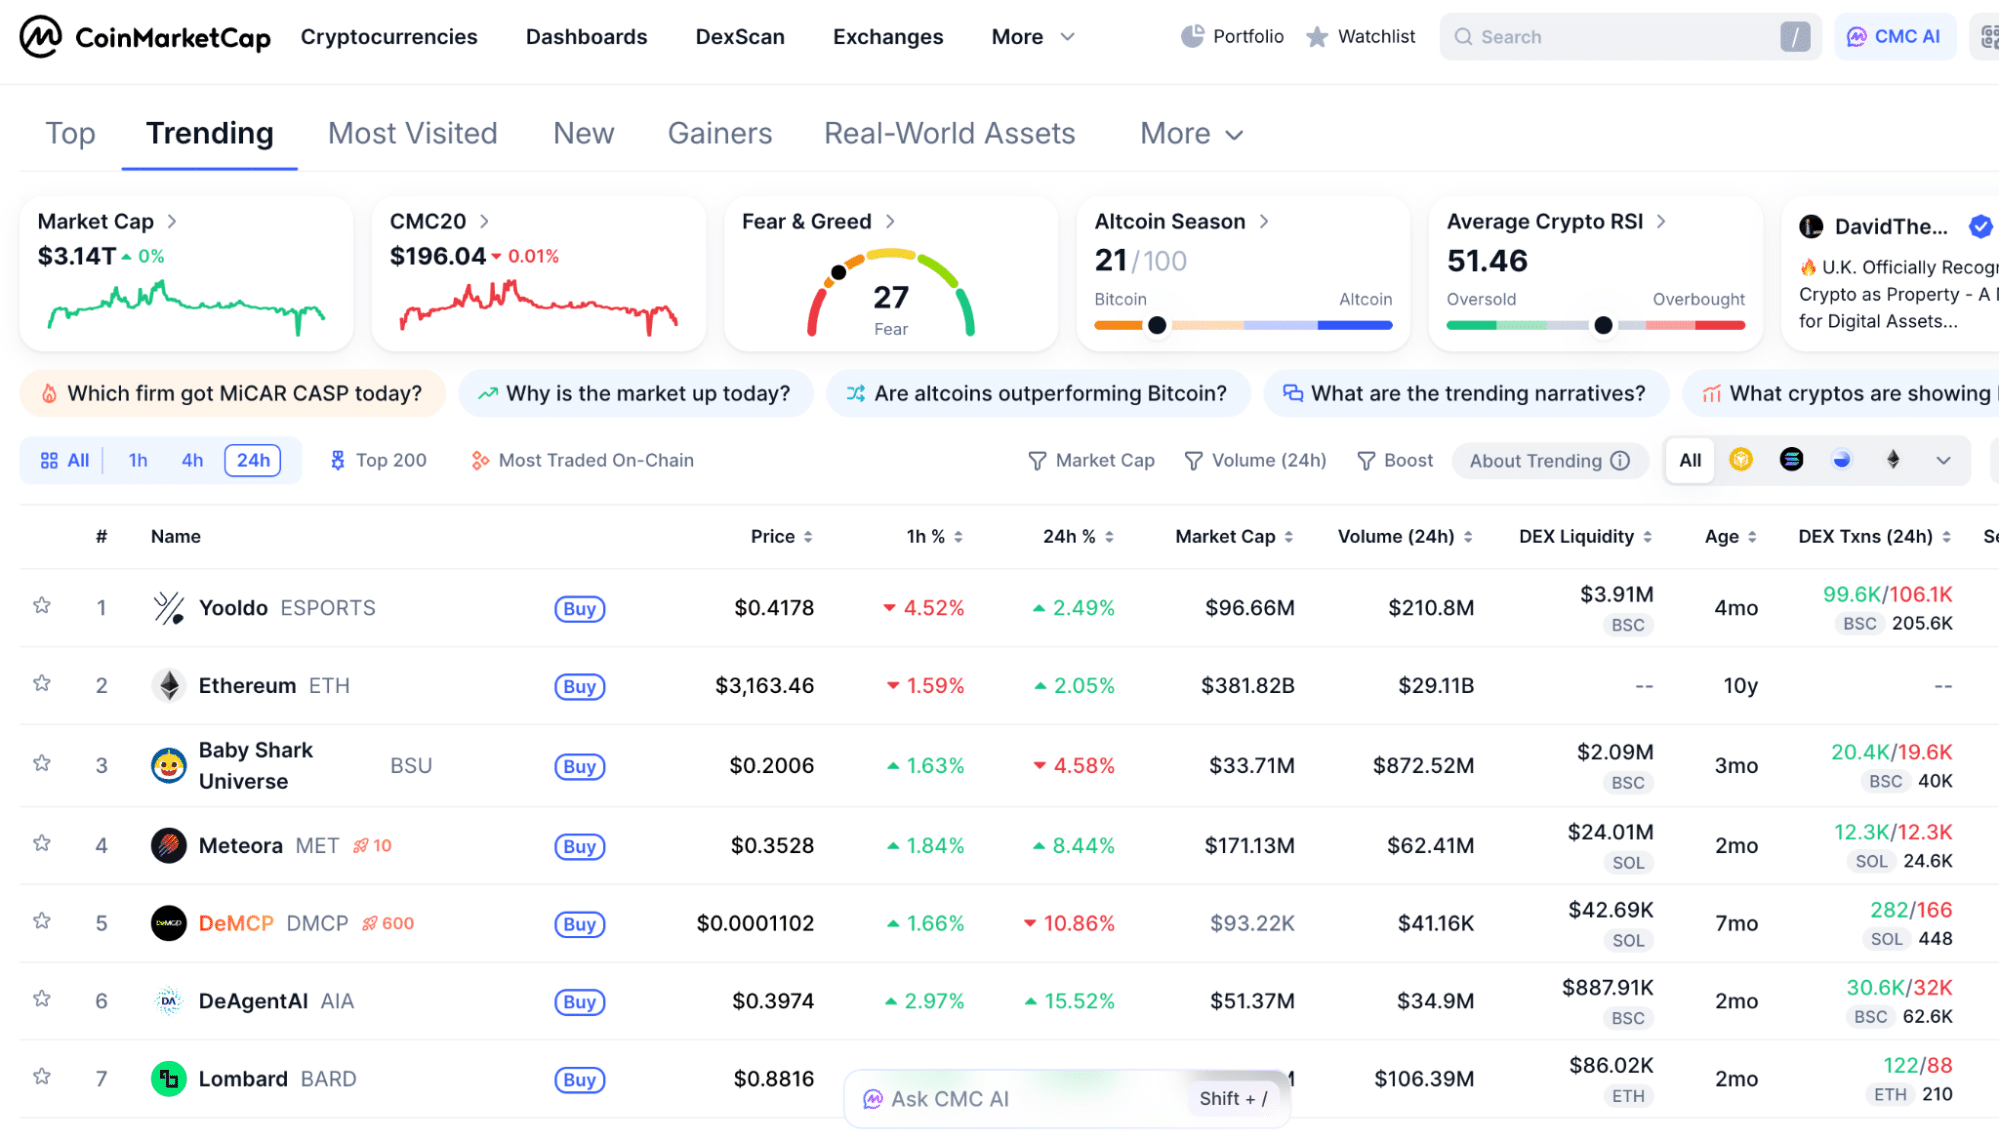The image size is (1999, 1136).
Task: Star Yooldo to add it to watchlist
Action: (42, 607)
